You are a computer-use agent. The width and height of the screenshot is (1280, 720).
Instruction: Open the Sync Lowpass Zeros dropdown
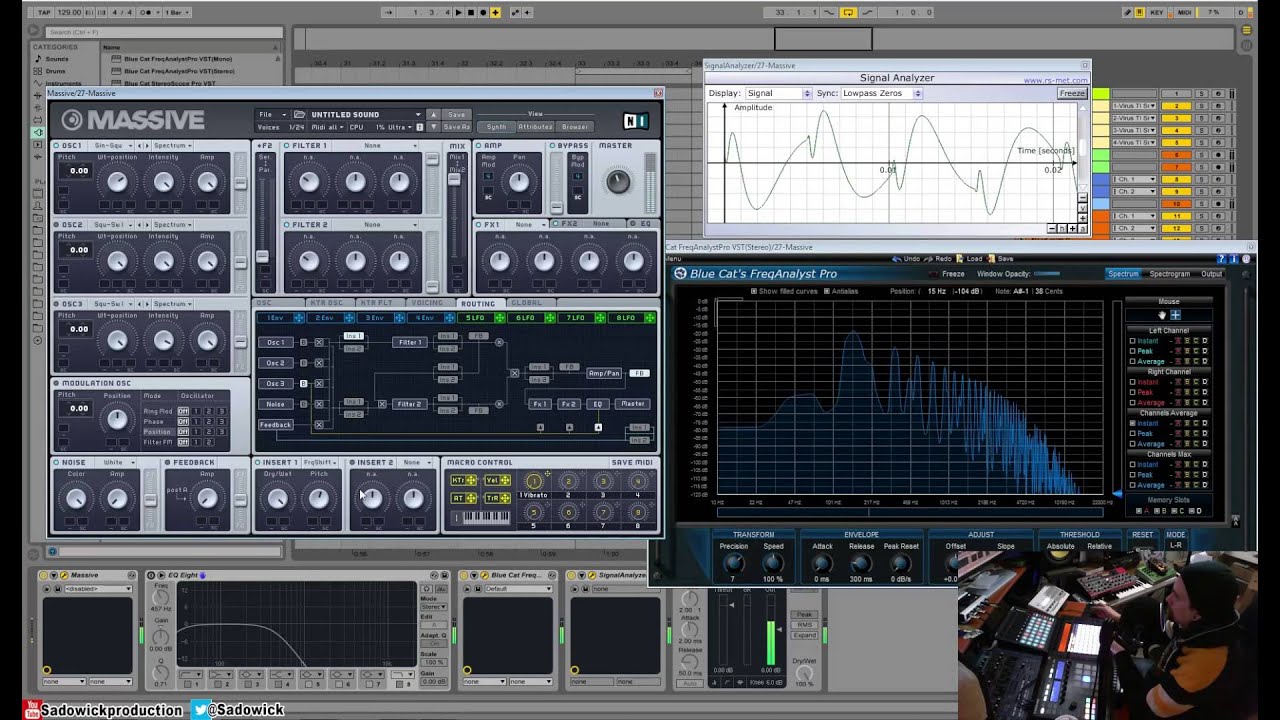tap(881, 93)
